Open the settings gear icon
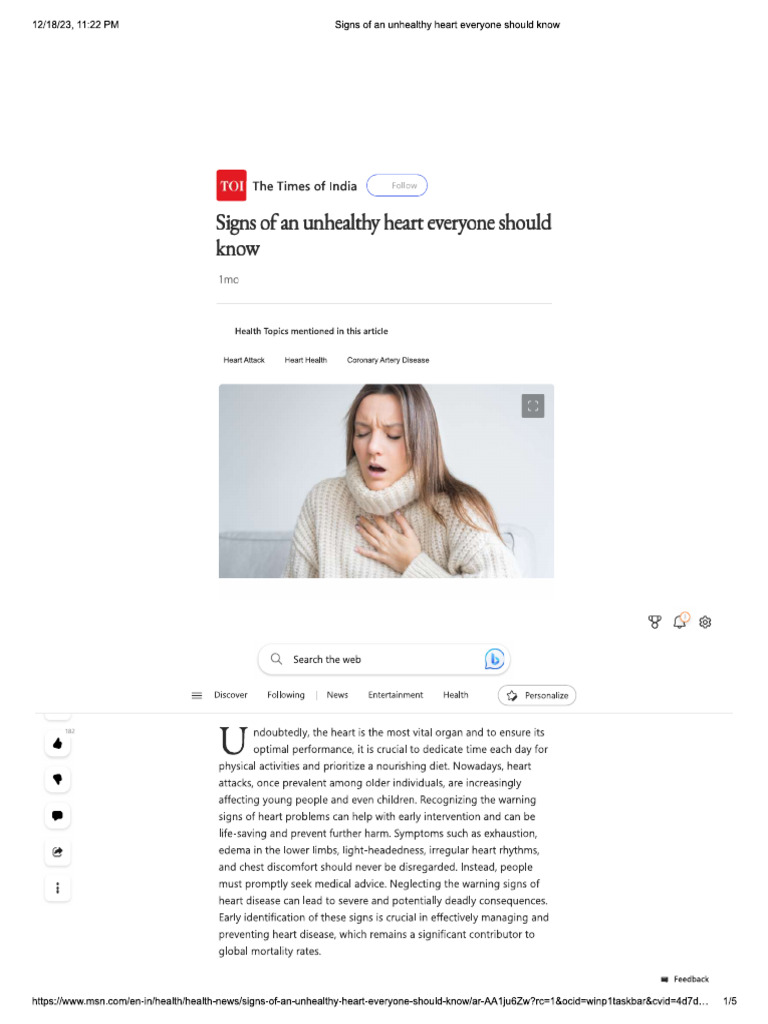The height and width of the screenshot is (1024, 768). [x=705, y=622]
